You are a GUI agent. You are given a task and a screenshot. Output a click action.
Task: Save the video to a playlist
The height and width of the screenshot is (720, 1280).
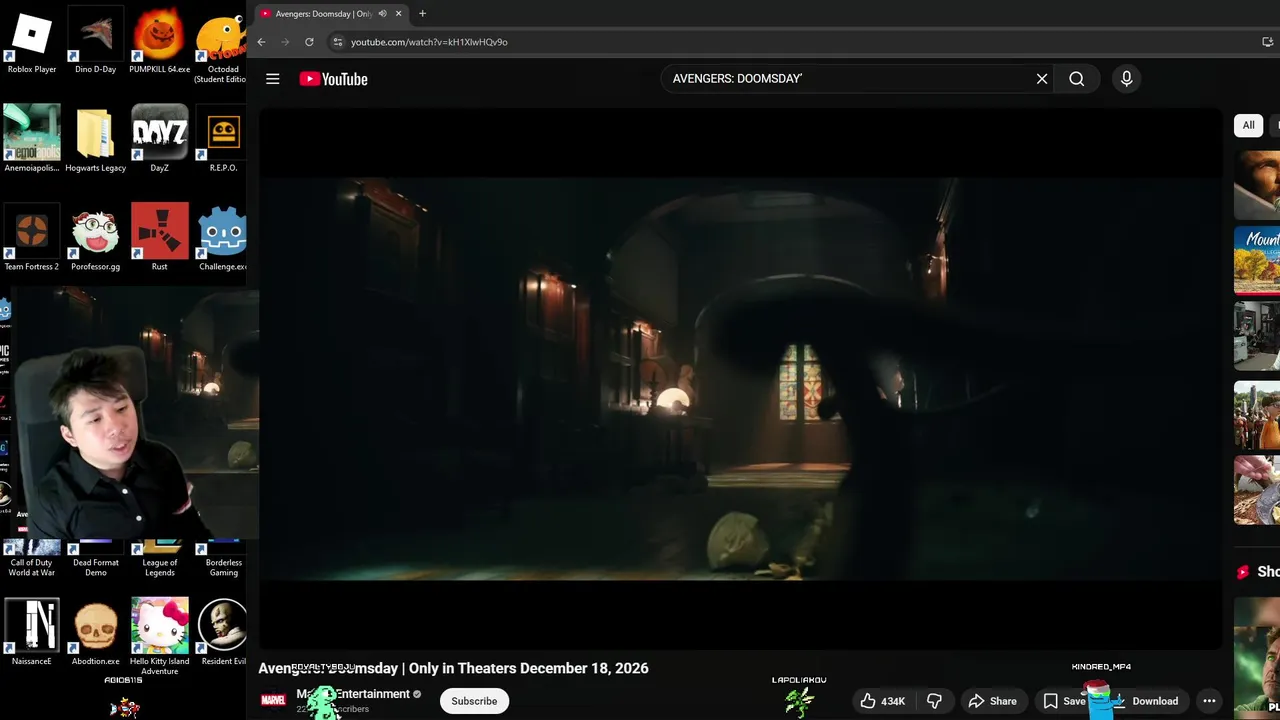pos(1065,701)
